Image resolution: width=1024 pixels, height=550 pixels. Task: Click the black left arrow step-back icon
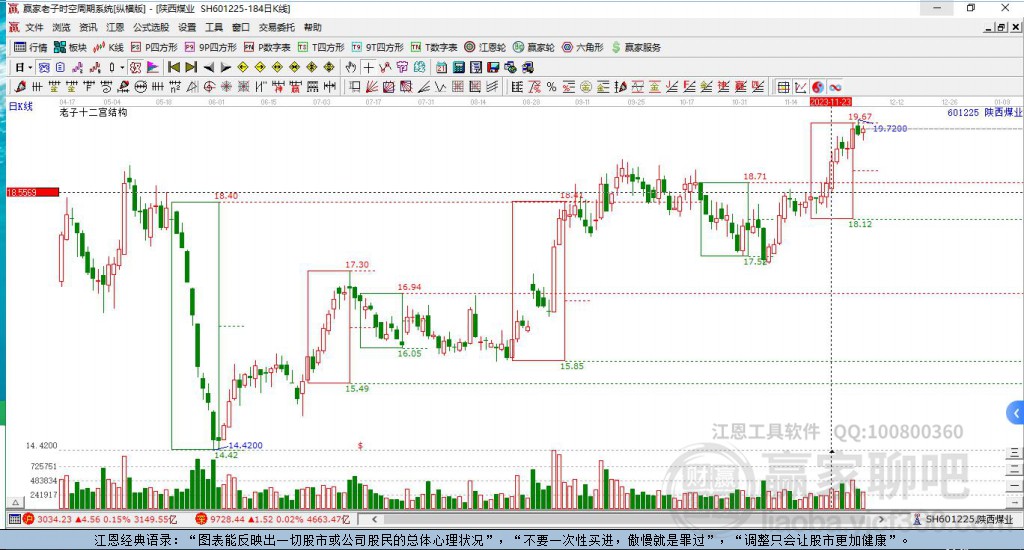click(209, 67)
